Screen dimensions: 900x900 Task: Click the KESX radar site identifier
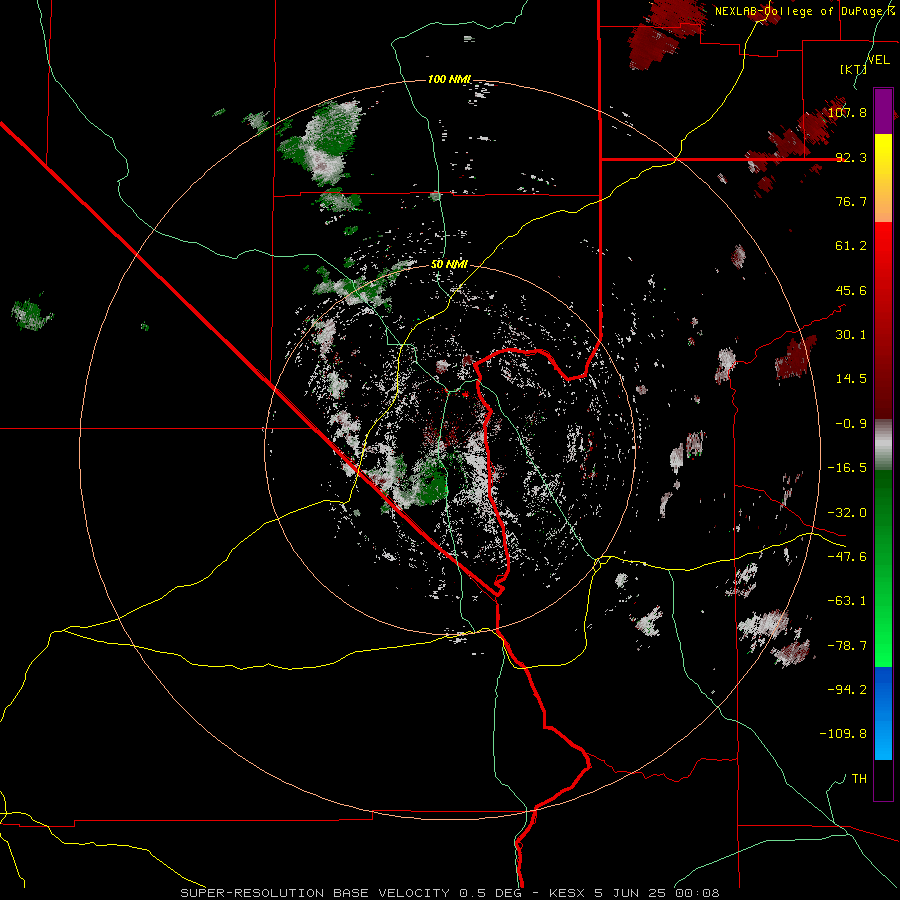coord(568,893)
